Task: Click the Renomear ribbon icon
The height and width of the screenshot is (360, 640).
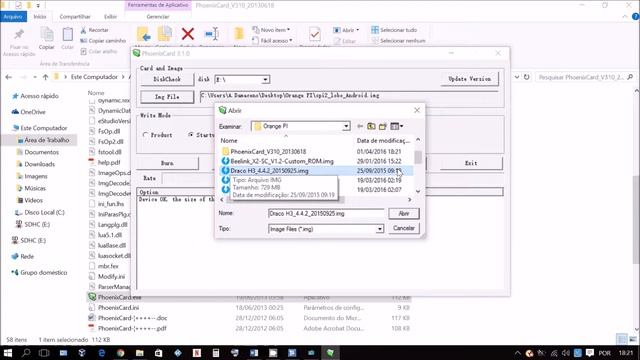Action: pos(211,34)
